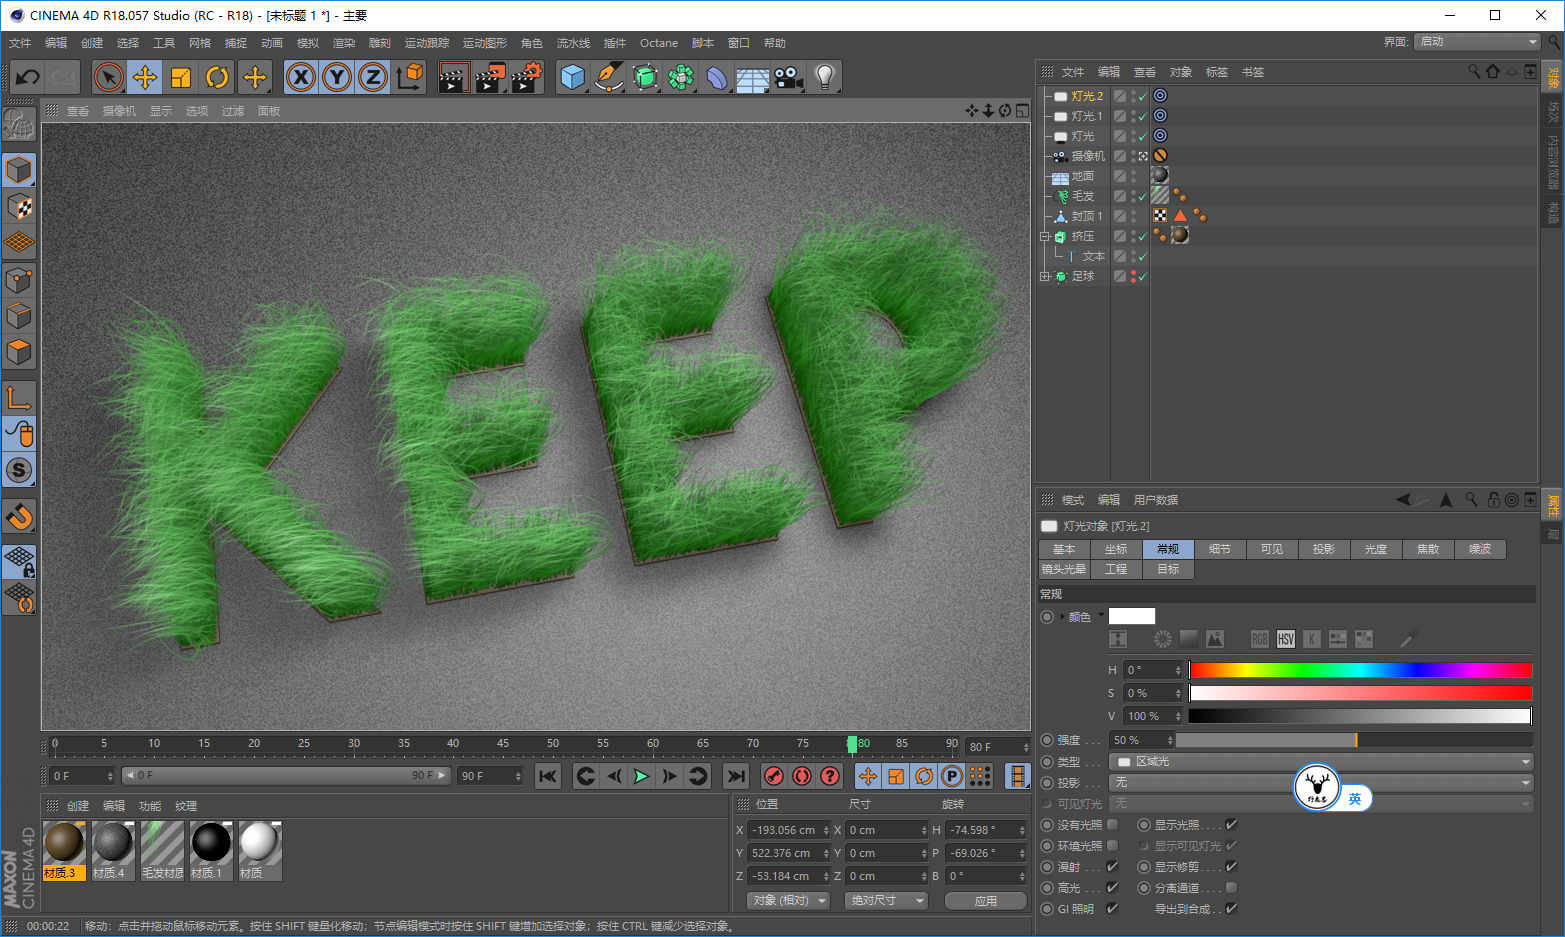Toggle X axis lock
Image resolution: width=1565 pixels, height=937 pixels.
click(x=301, y=77)
